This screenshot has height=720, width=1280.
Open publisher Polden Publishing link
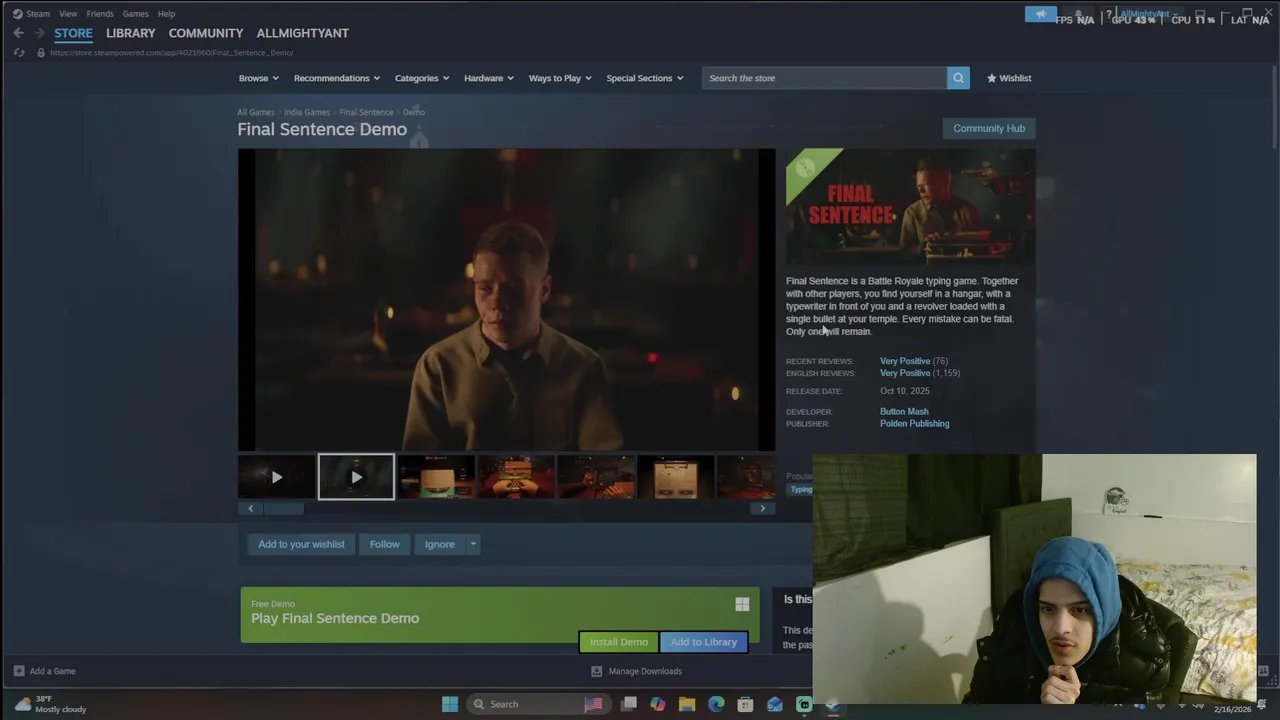click(914, 423)
